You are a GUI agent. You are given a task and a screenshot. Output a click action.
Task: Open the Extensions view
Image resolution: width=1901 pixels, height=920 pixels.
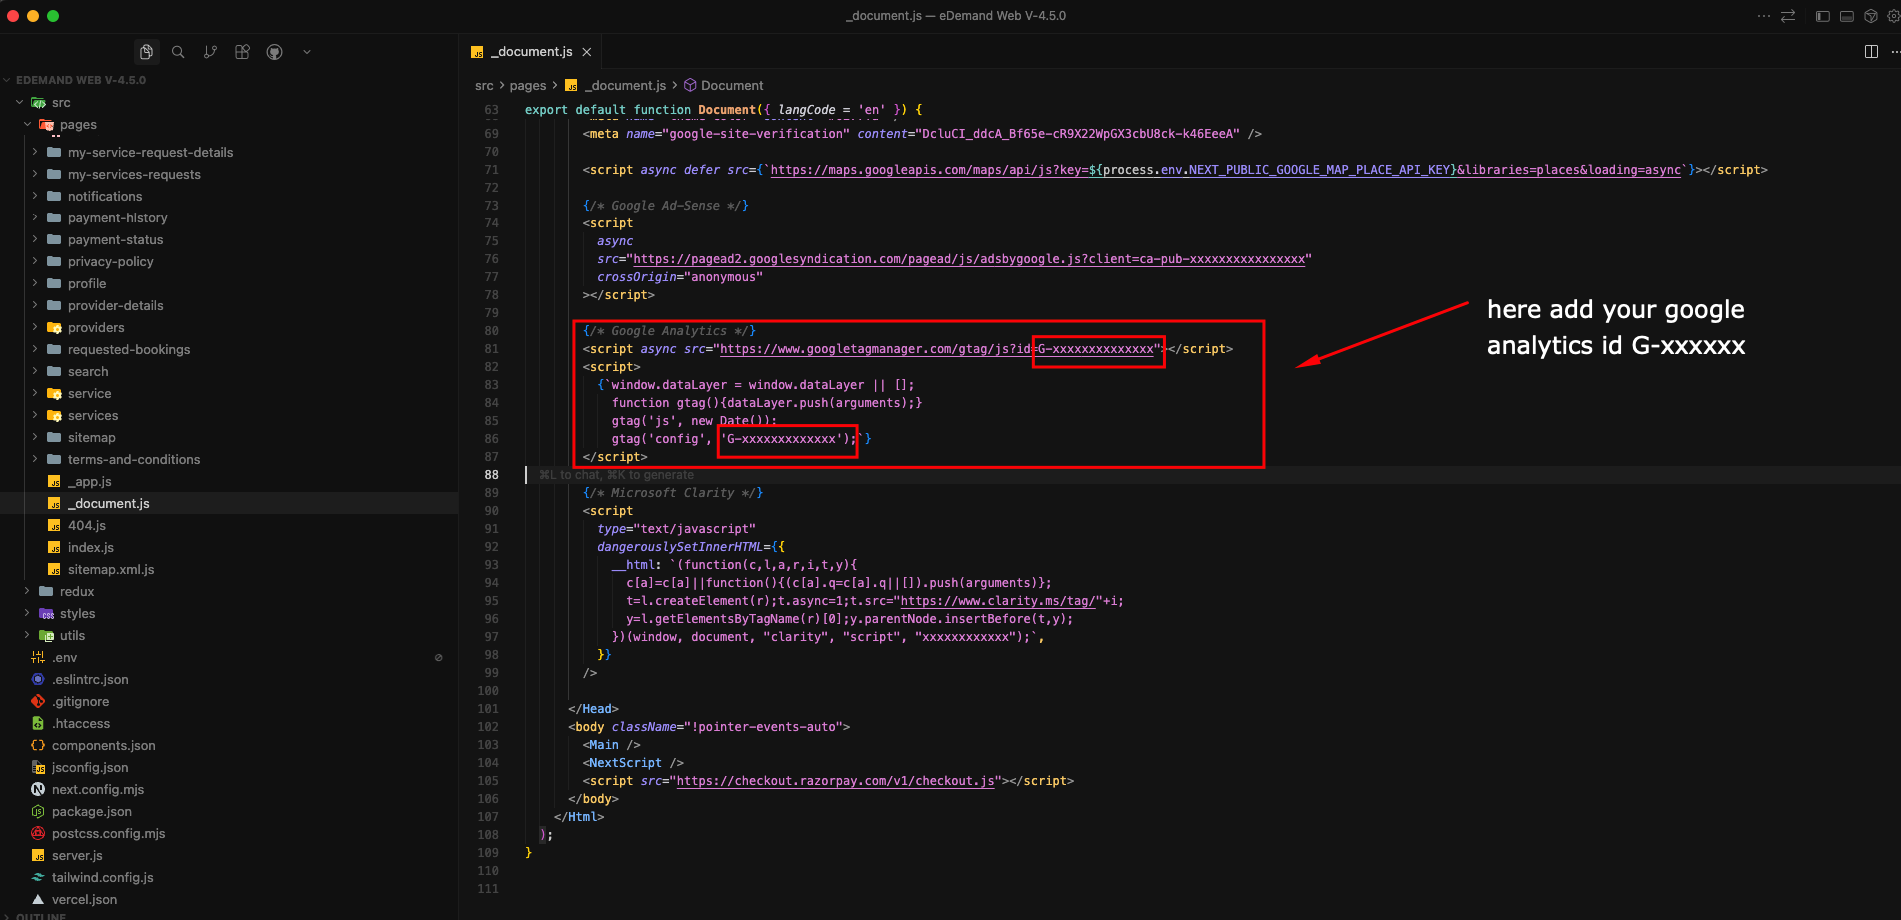point(242,51)
